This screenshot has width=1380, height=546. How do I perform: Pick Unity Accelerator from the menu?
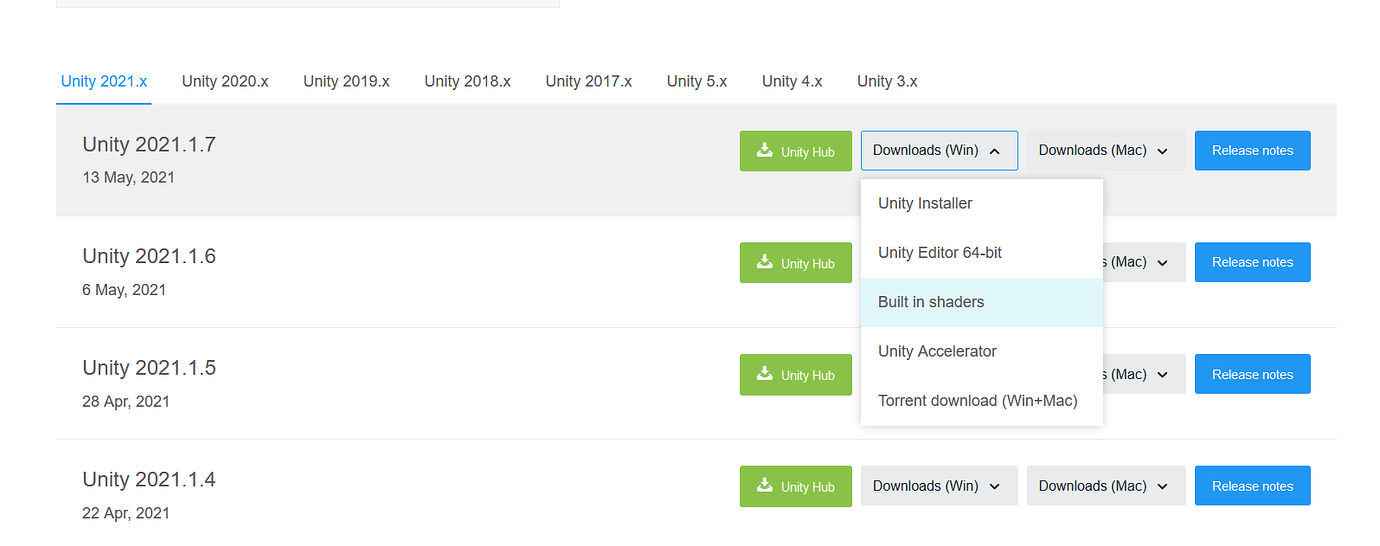tap(937, 351)
